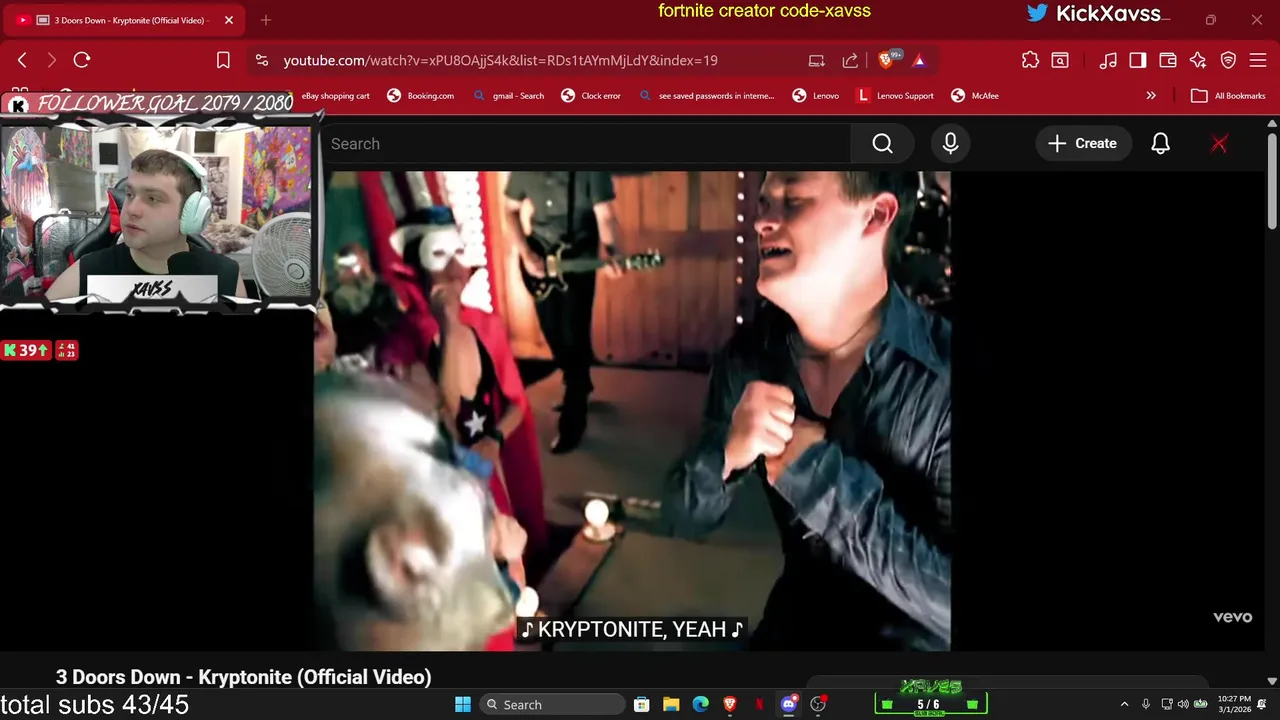Screen dimensions: 1280x720
Task: Open Discord from taskbar
Action: pos(789,705)
